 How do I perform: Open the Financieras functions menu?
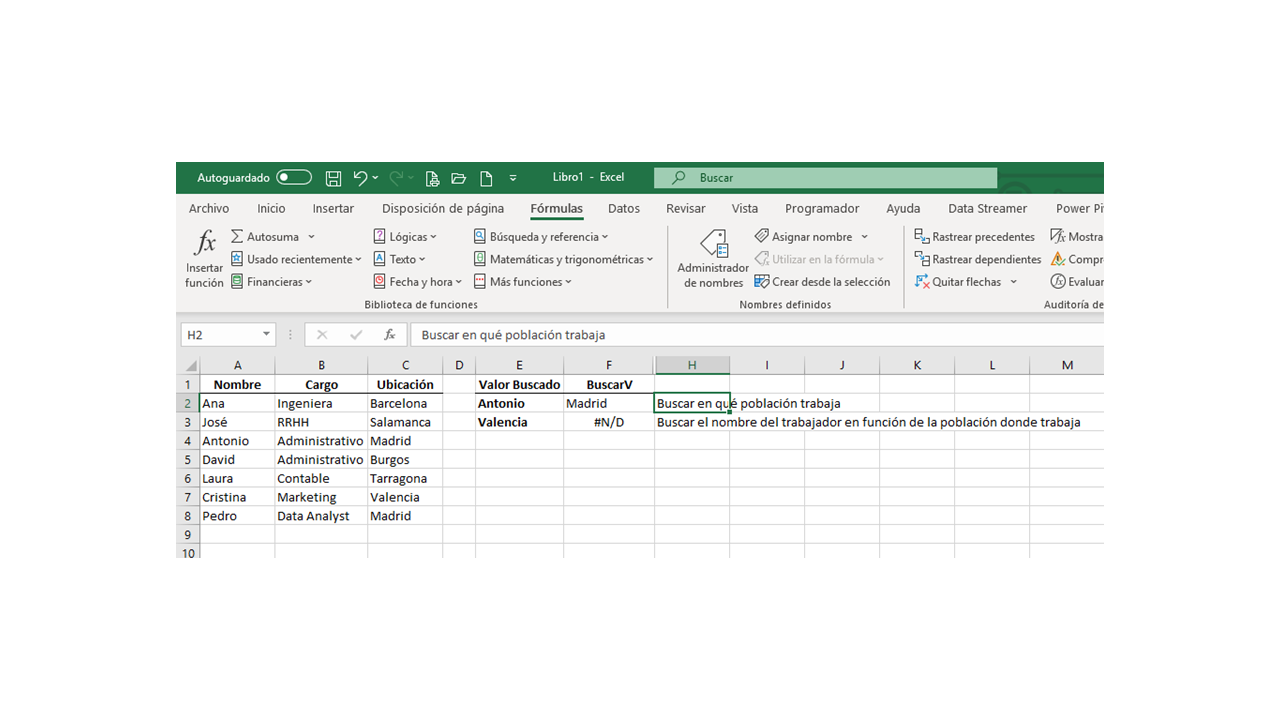271,282
